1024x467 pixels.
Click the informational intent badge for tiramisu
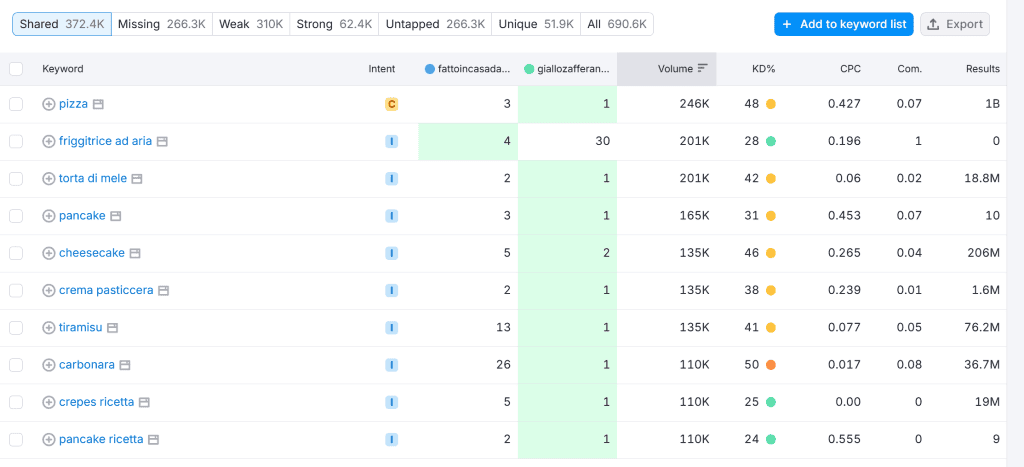pos(391,327)
